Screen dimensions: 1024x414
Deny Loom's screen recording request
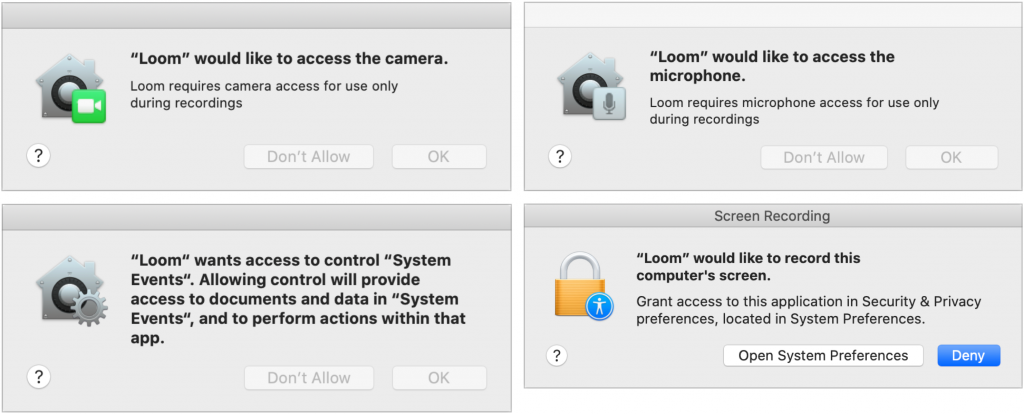pos(968,356)
